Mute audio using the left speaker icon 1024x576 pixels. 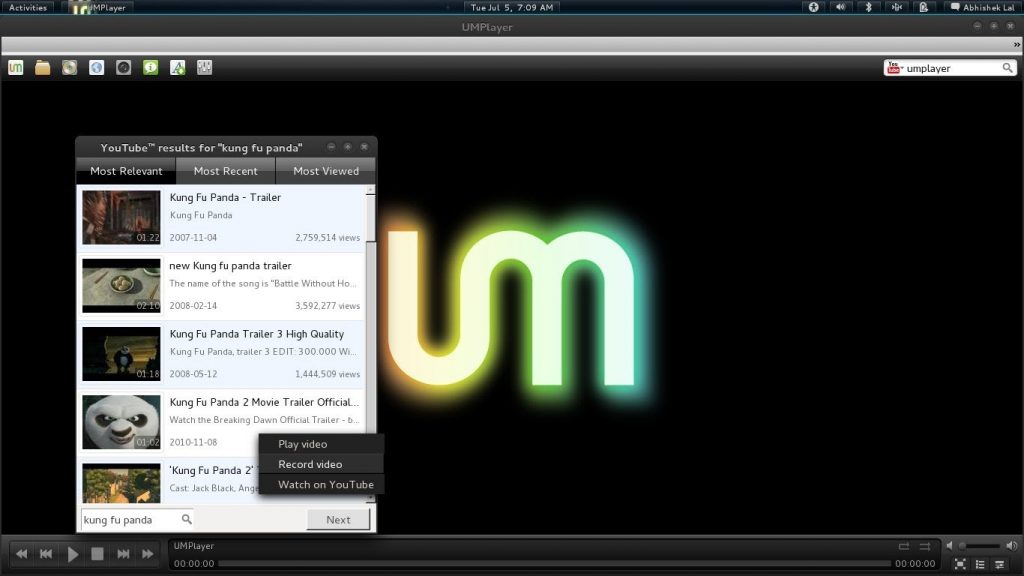point(948,545)
